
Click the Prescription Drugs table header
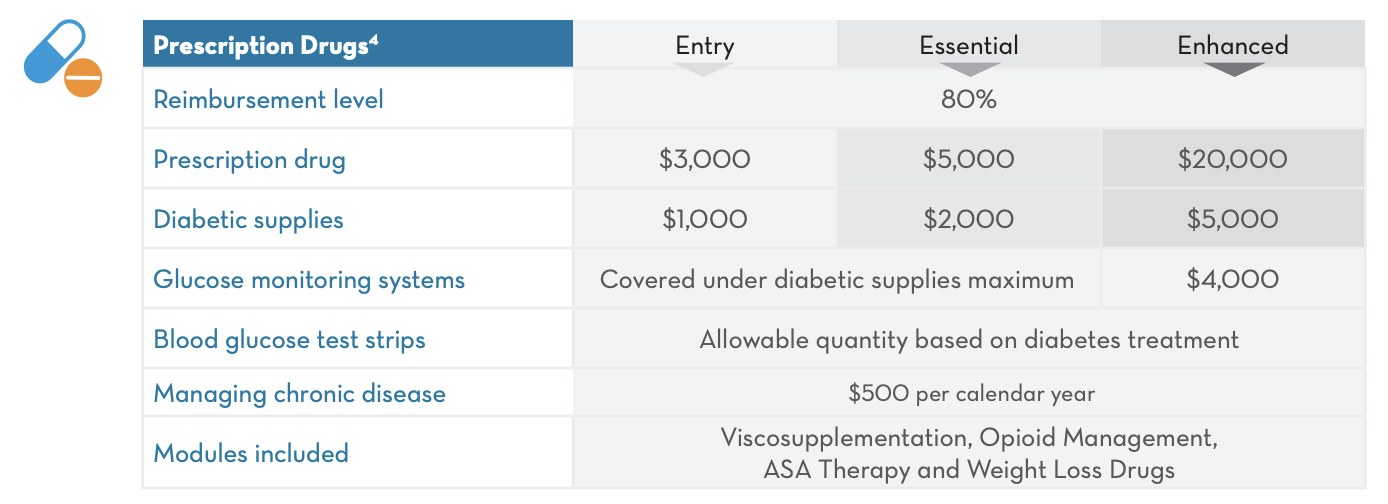(x=266, y=46)
